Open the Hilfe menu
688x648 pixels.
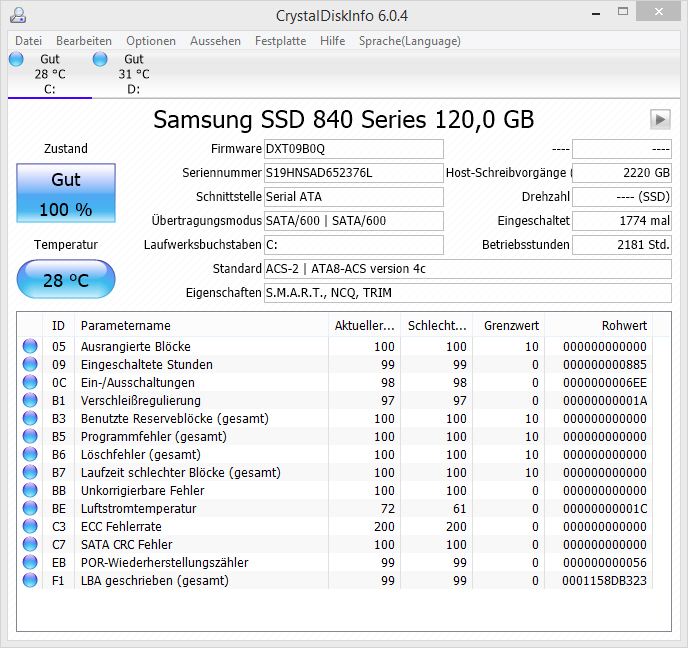[x=333, y=41]
